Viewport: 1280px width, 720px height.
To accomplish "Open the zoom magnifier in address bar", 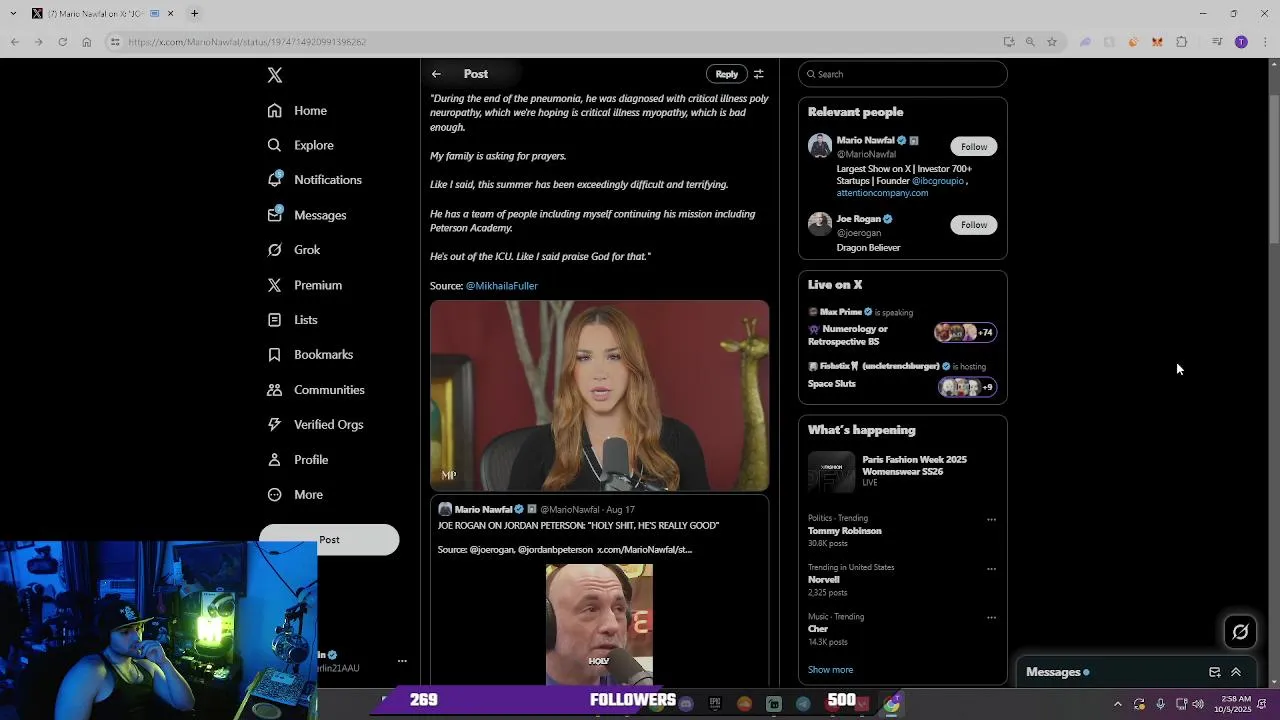I will [1030, 42].
